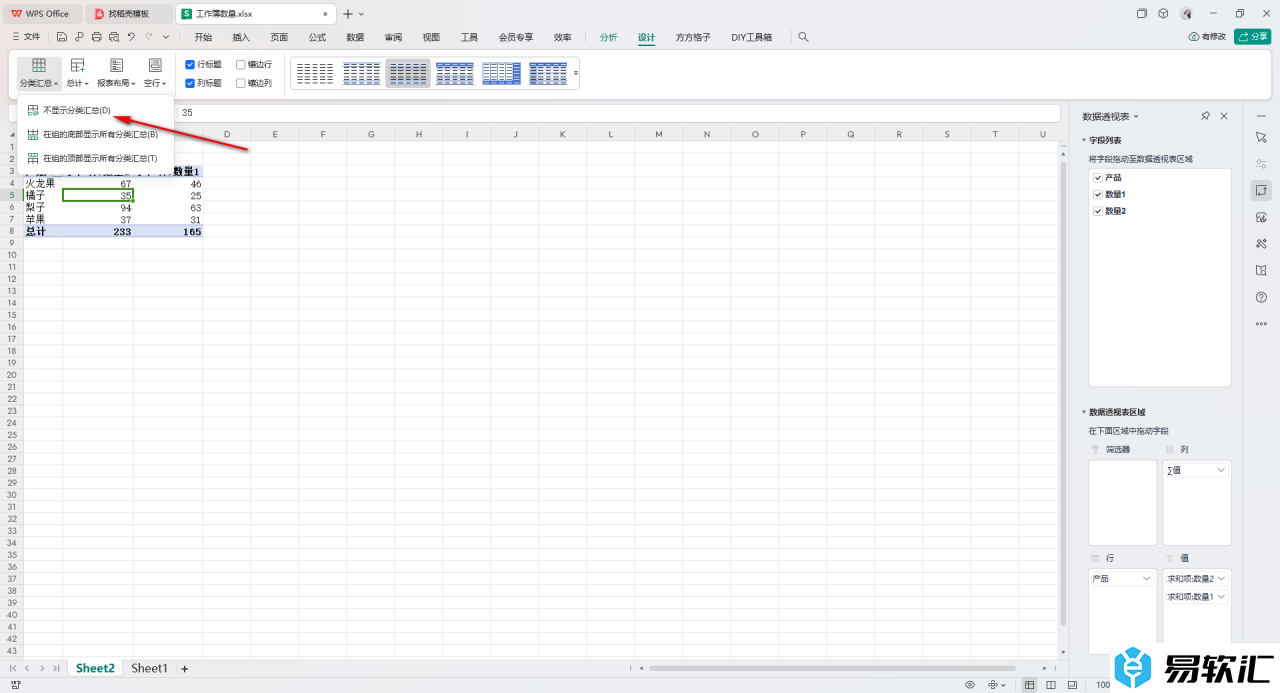
Task: Enable the 镶边行 checkbox
Action: (x=241, y=64)
